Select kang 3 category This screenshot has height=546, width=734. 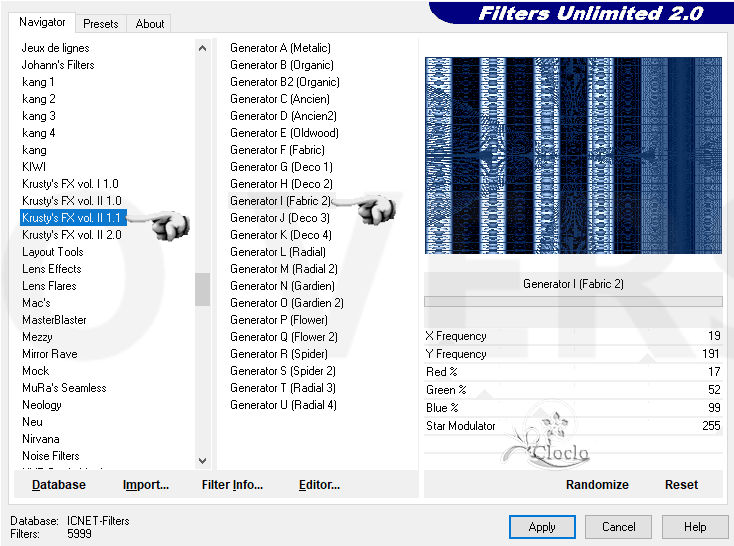pyautogui.click(x=38, y=116)
